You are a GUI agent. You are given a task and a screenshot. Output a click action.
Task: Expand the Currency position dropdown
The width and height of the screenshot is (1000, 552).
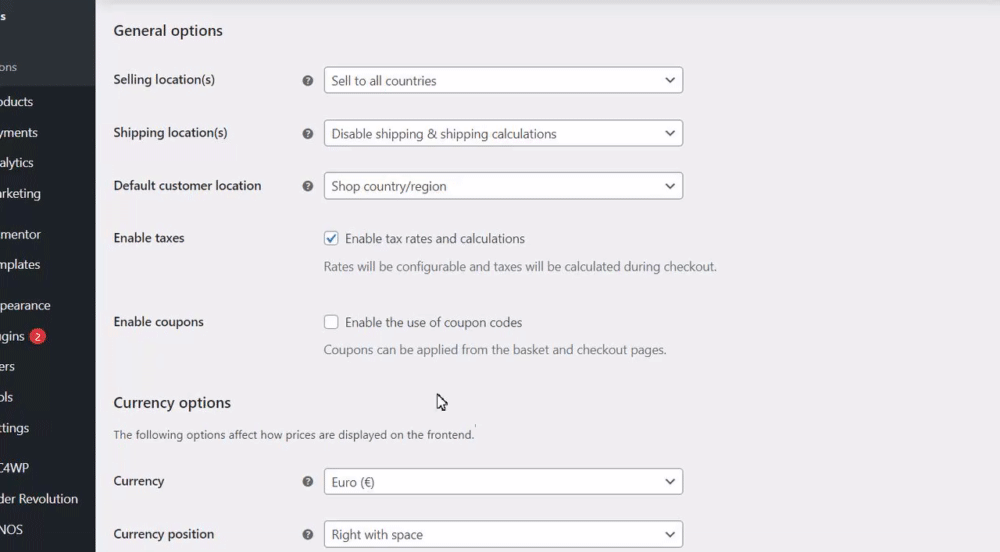[503, 534]
